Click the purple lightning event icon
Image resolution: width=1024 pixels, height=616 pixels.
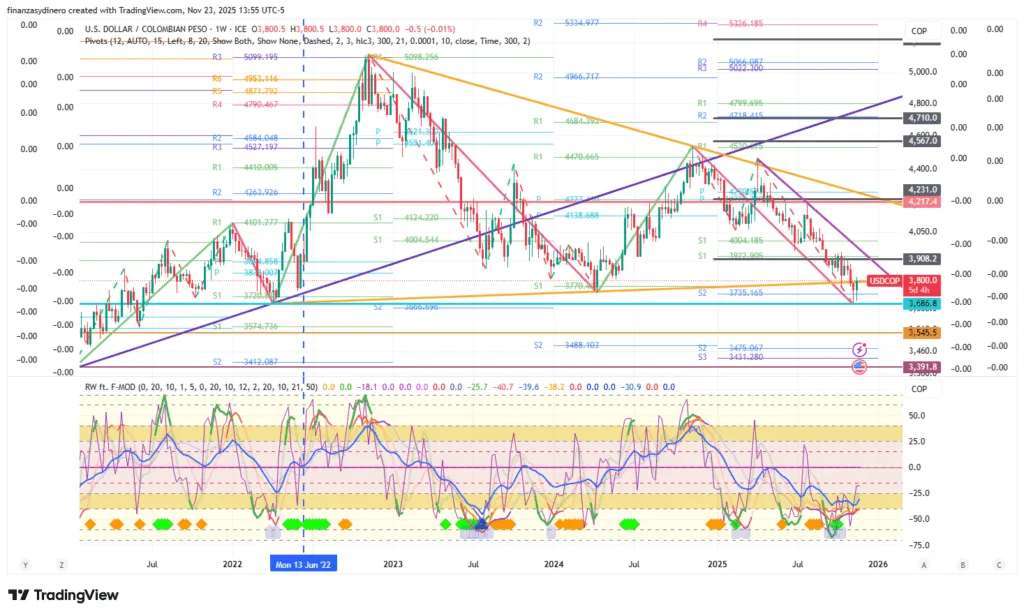pos(859,349)
